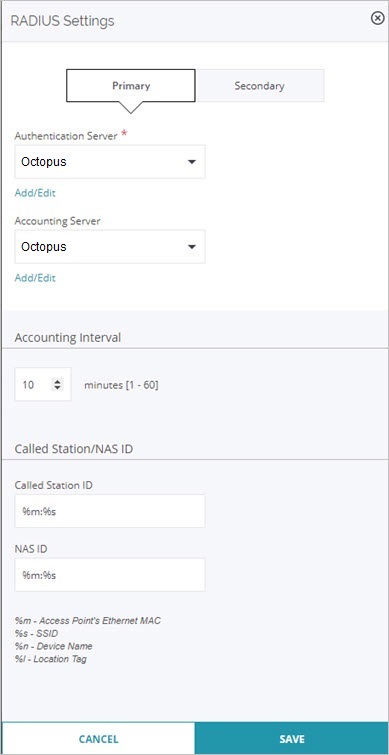Image resolution: width=389 pixels, height=755 pixels.
Task: Increase the Accounting Interval with up arrow
Action: coord(57,381)
